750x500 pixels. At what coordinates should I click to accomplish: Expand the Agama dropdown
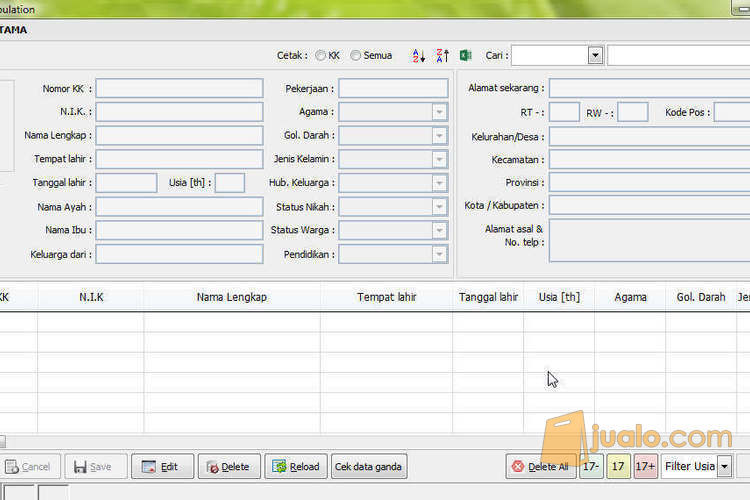[x=439, y=112]
